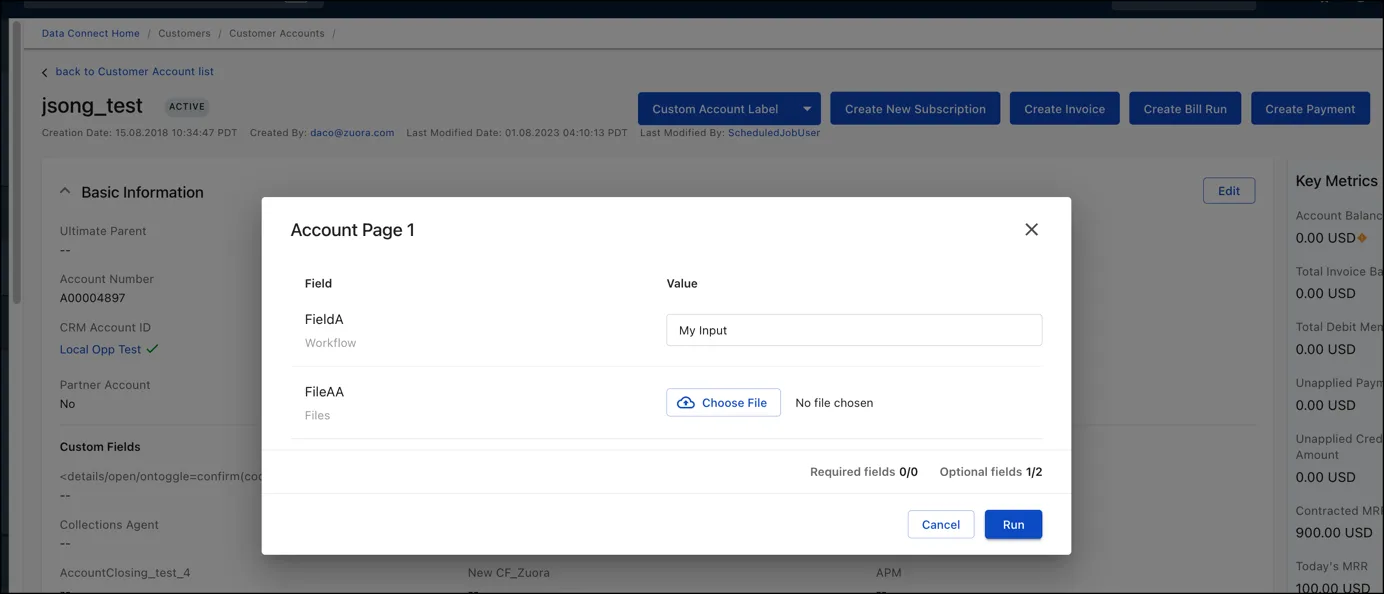The width and height of the screenshot is (1384, 594).
Task: Cancel the Account Page 1 dialog
Action: pos(941,525)
